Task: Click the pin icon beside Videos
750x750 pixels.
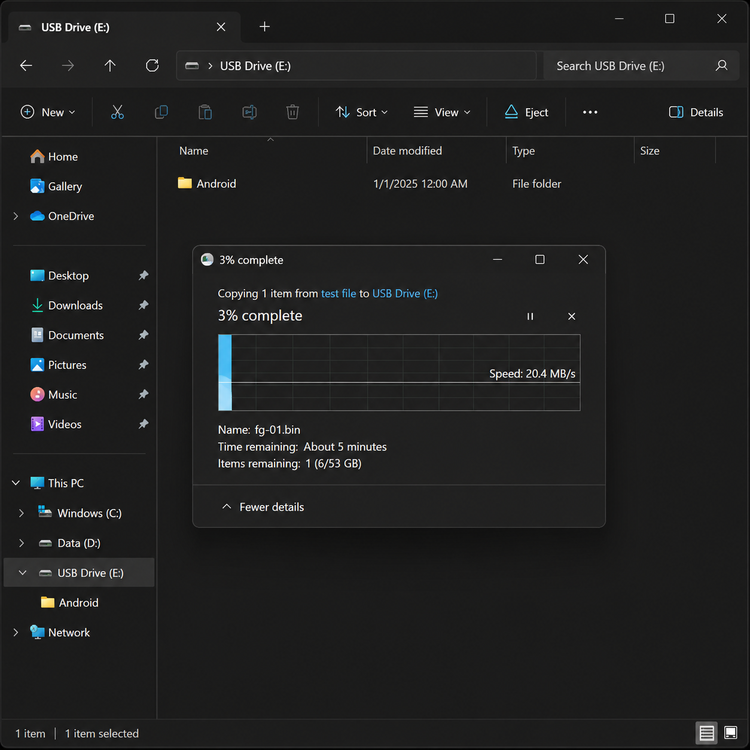Action: (143, 424)
